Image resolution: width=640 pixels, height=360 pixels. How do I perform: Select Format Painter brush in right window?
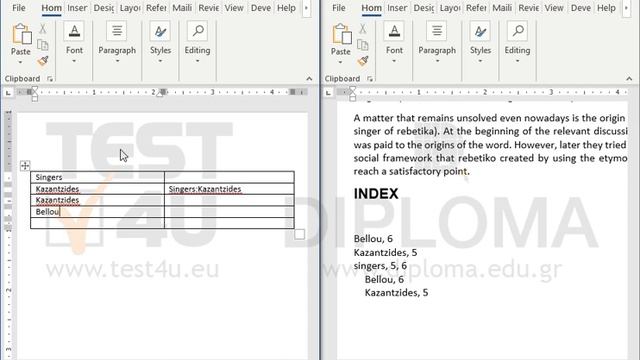click(x=362, y=61)
